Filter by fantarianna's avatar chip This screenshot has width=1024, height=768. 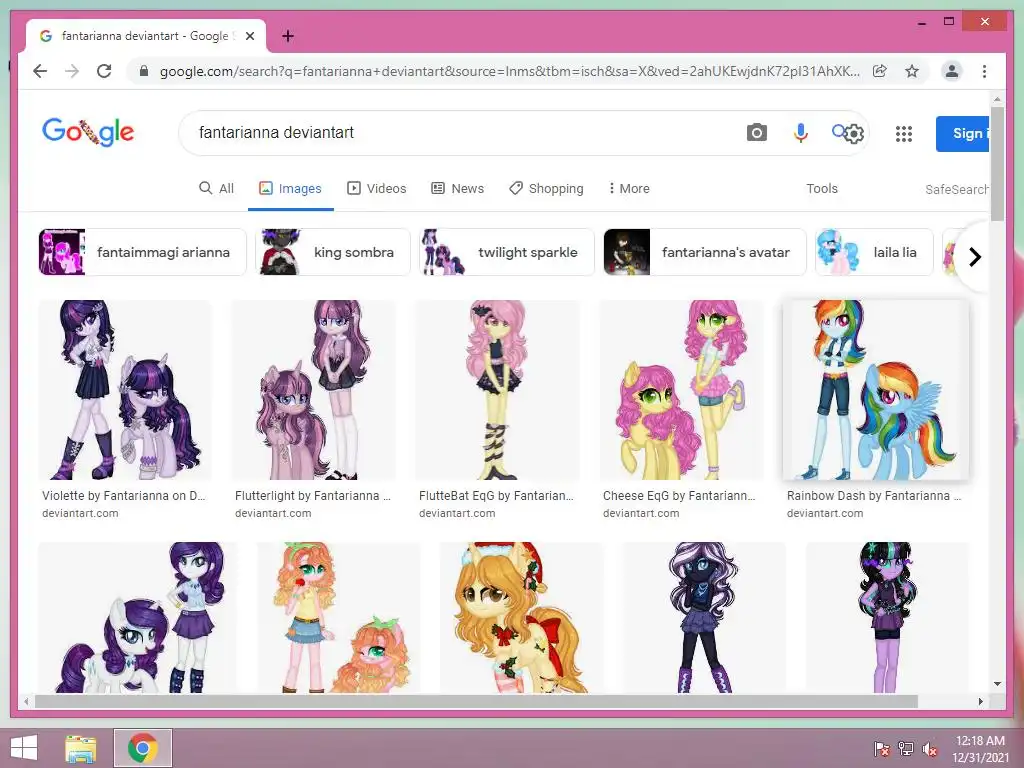coord(705,252)
